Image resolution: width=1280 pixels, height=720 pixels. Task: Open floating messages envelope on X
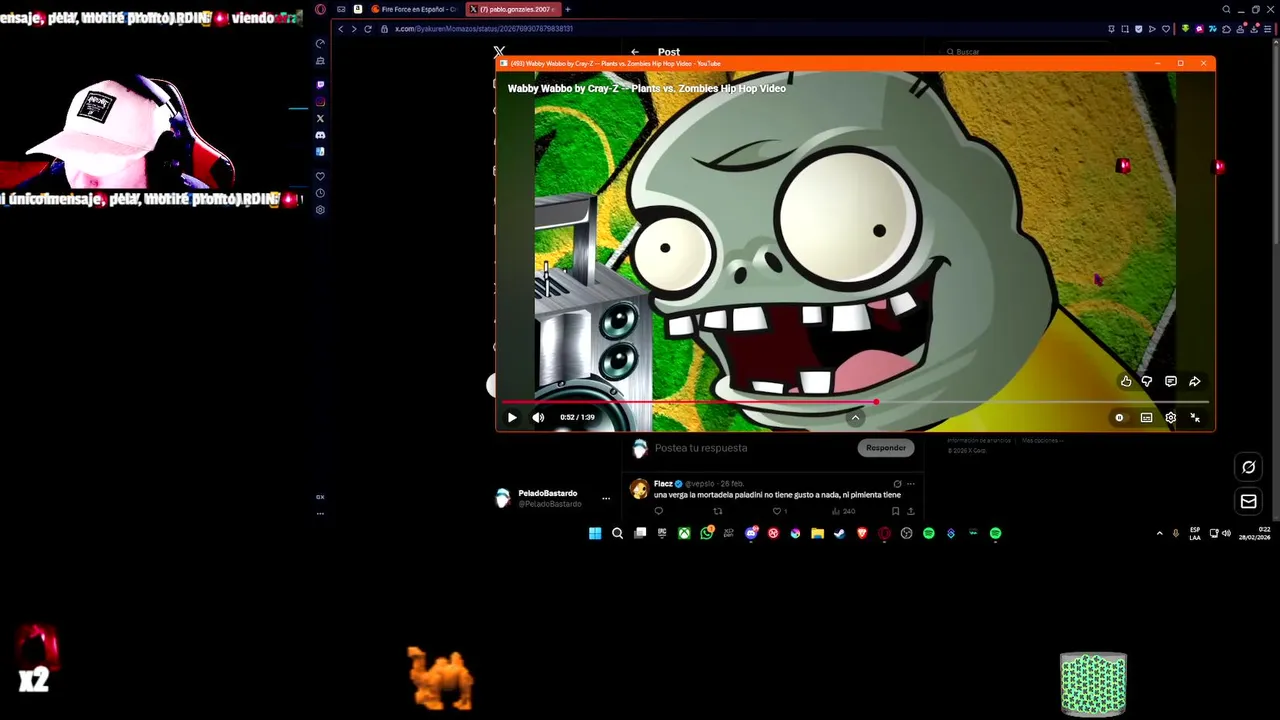coord(1249,502)
